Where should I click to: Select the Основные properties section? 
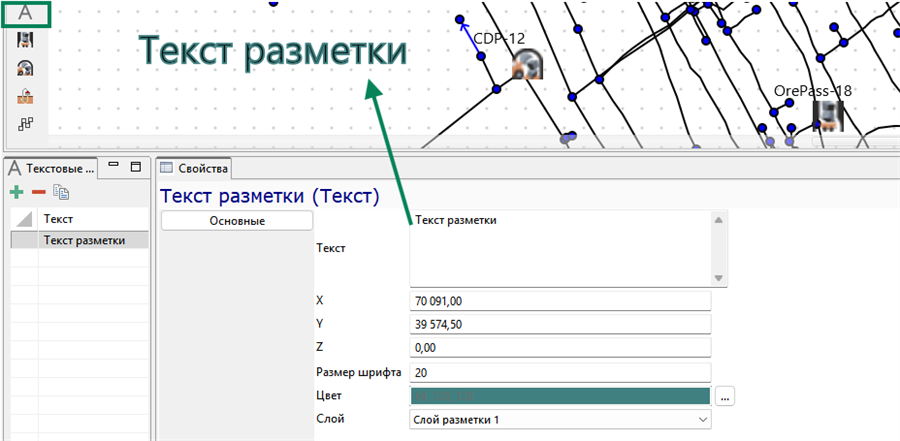point(237,220)
